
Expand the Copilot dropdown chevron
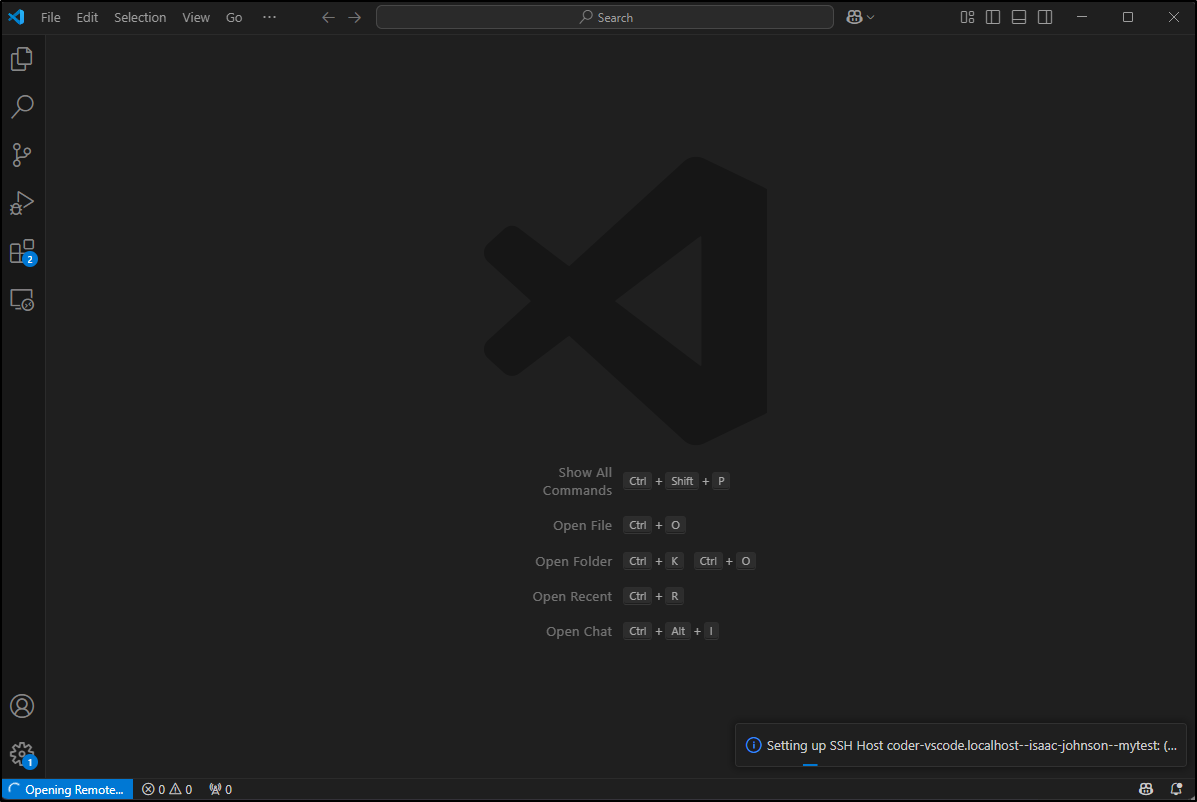[x=870, y=17]
